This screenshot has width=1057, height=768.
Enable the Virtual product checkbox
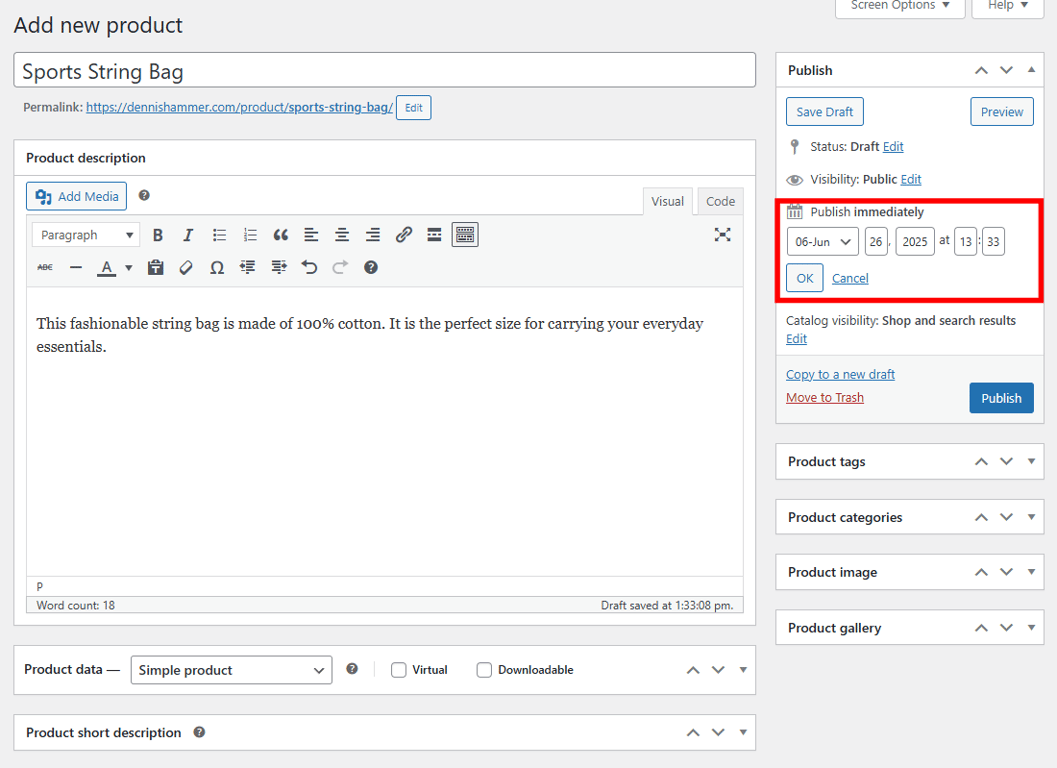tap(399, 669)
